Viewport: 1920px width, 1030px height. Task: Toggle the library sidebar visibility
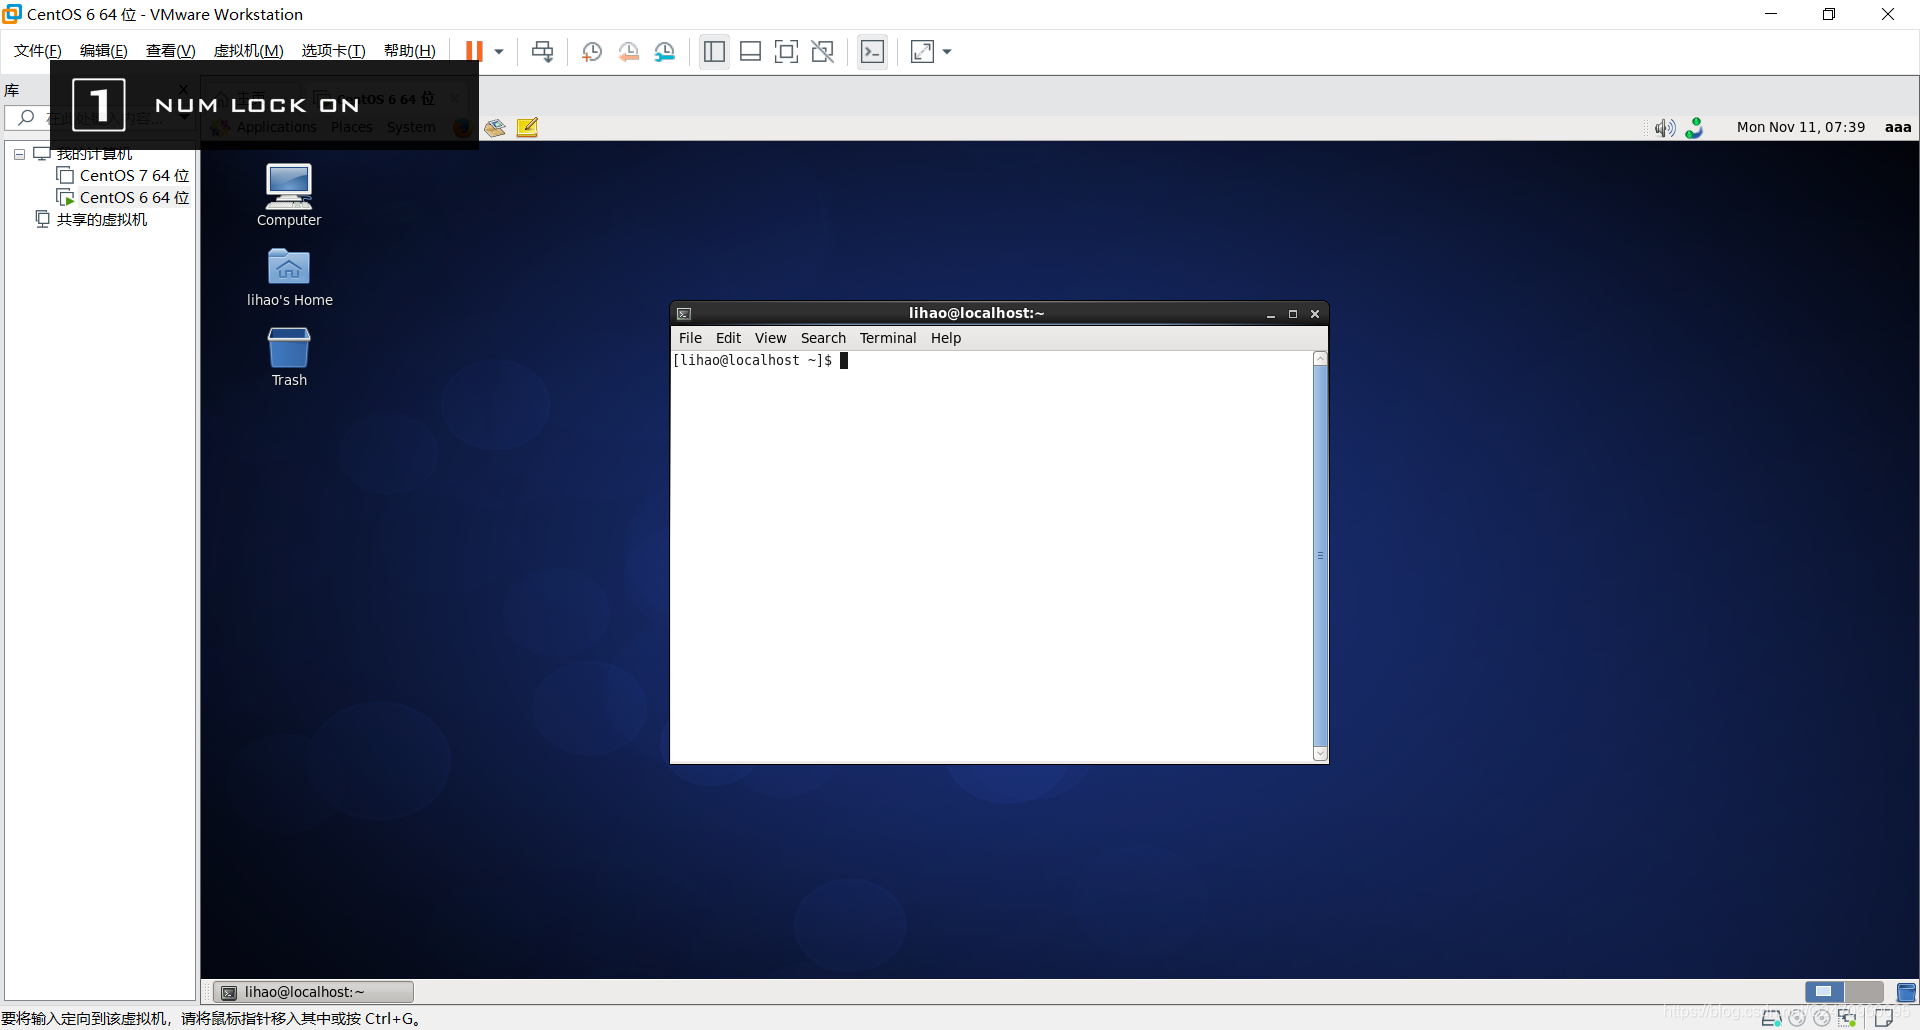(714, 52)
